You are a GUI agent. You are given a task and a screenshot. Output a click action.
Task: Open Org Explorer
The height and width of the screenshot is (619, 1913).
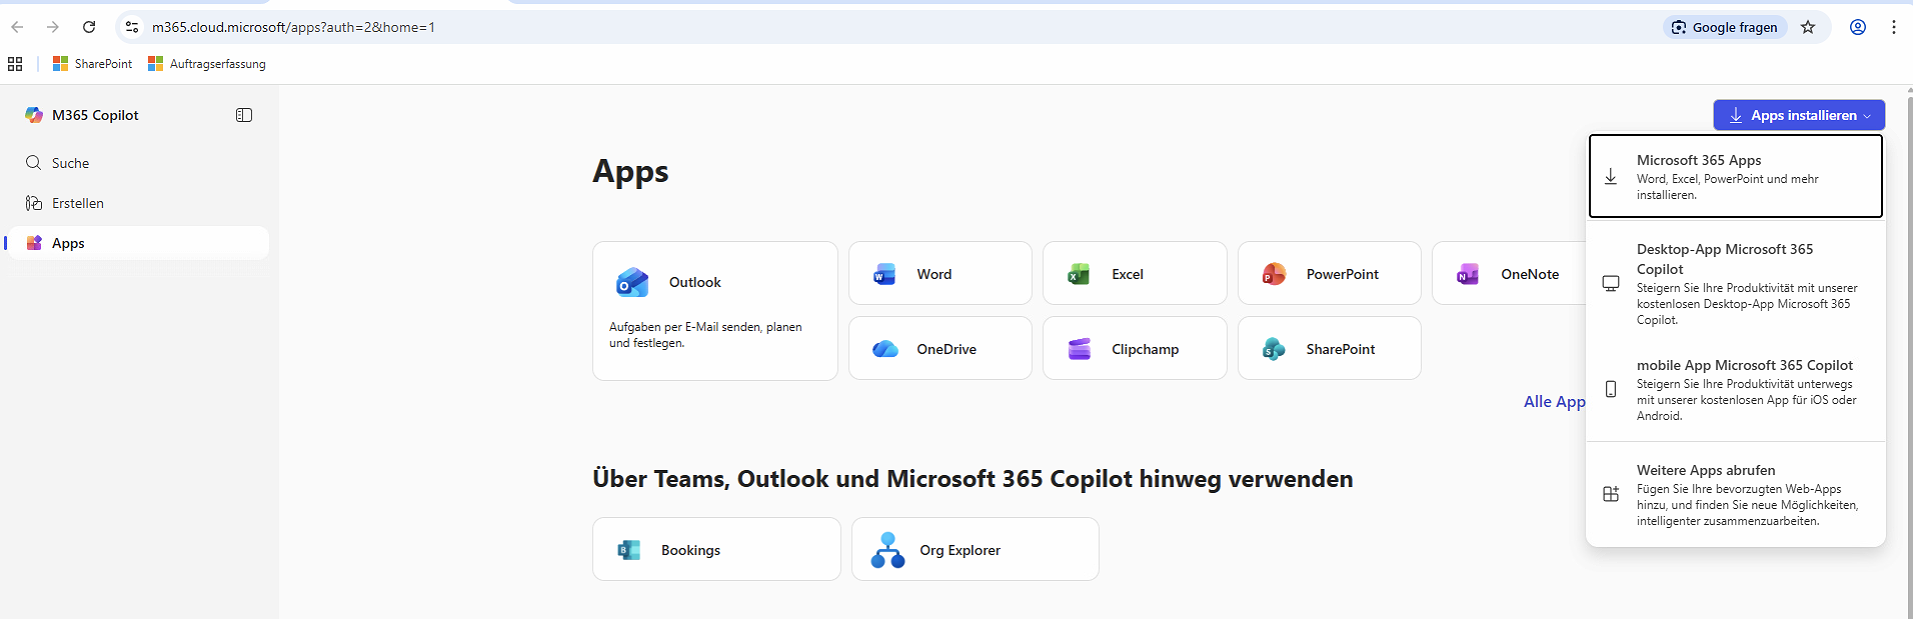(974, 550)
